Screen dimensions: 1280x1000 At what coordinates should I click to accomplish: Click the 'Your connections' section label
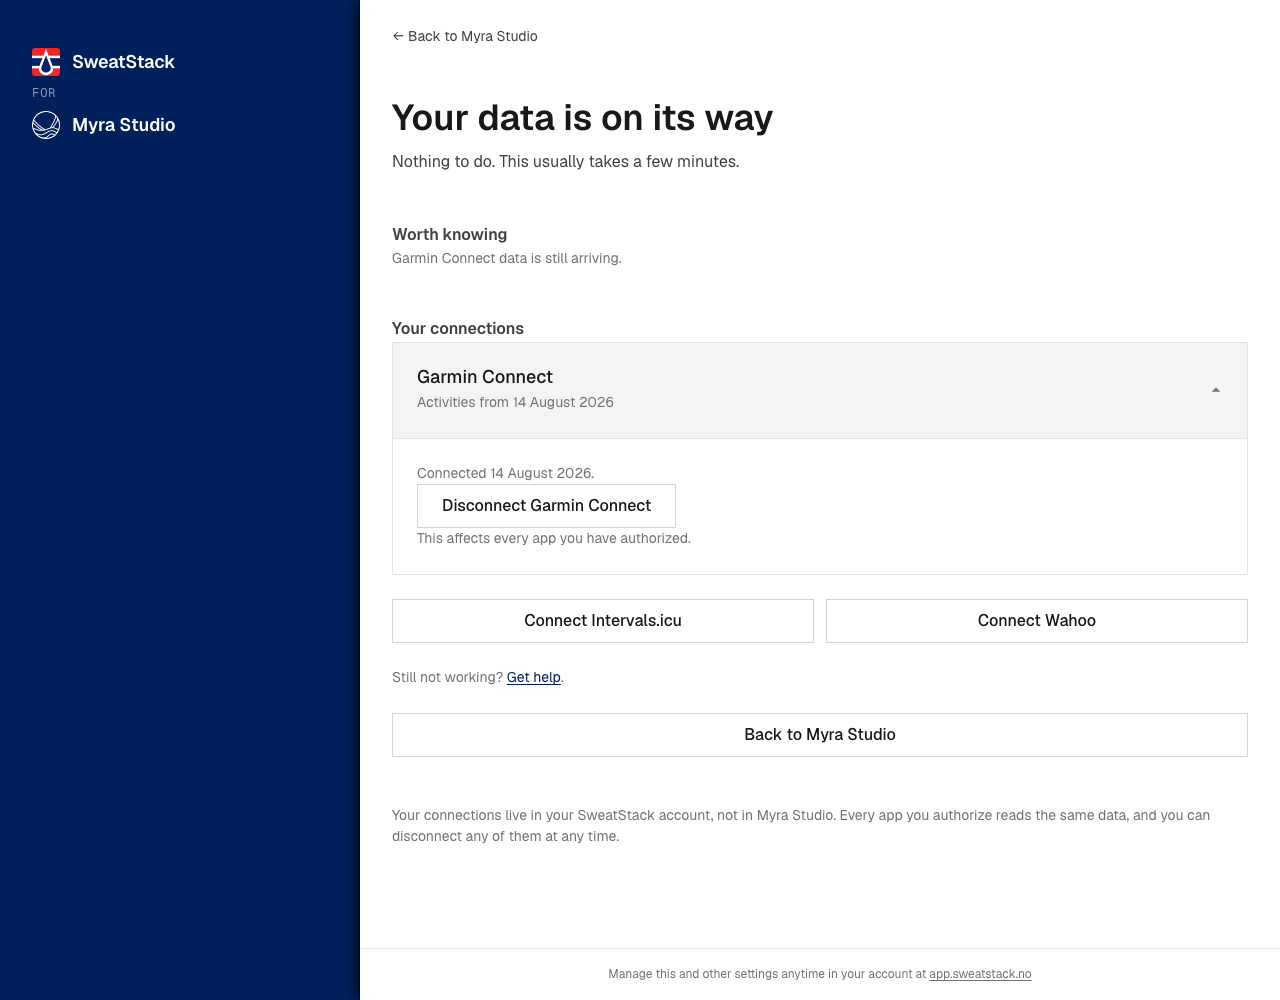coord(458,328)
